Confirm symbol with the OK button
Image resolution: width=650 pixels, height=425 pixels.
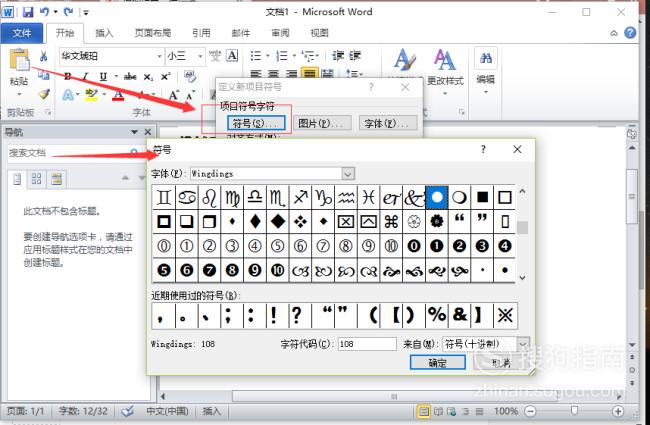tap(437, 362)
